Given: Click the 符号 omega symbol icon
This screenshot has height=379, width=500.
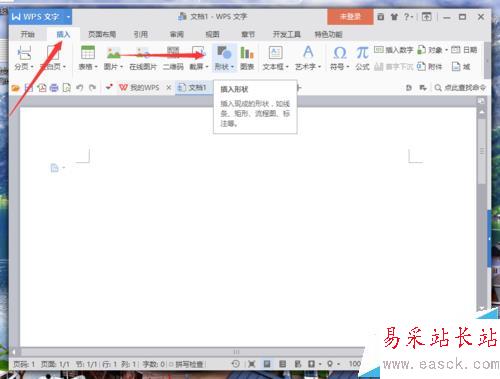Looking at the screenshot, I should click(x=340, y=53).
